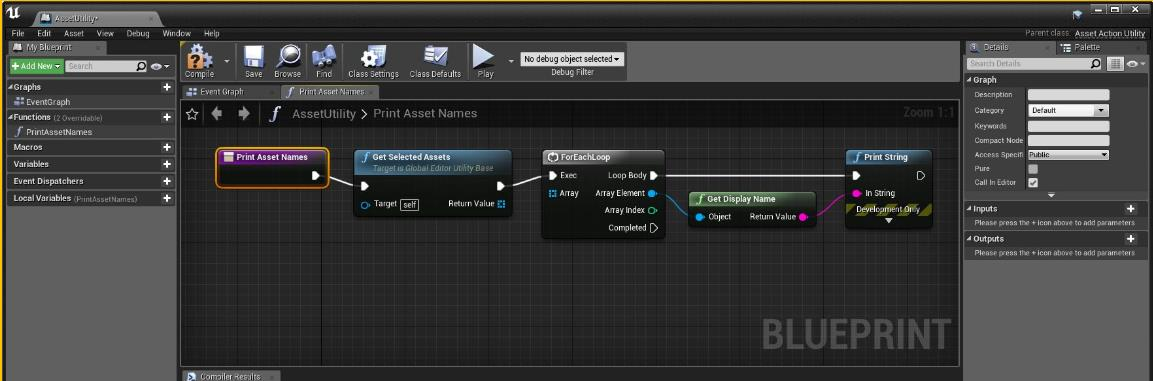Add an input parameter with plus icon
Screen dimensions: 1153x381
pyautogui.click(x=1130, y=209)
